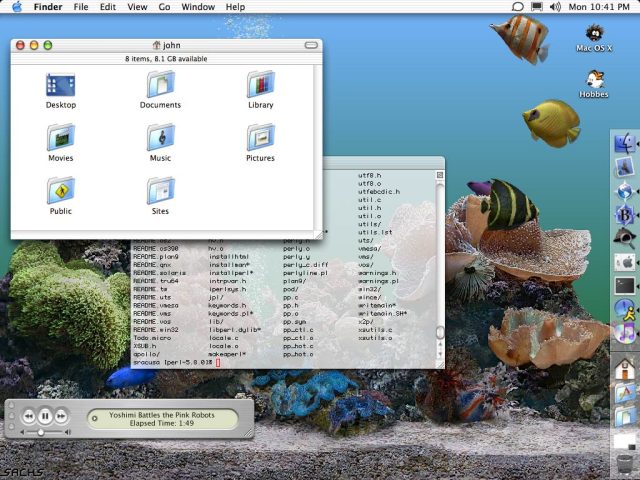Open the Finder application menu

48,7
